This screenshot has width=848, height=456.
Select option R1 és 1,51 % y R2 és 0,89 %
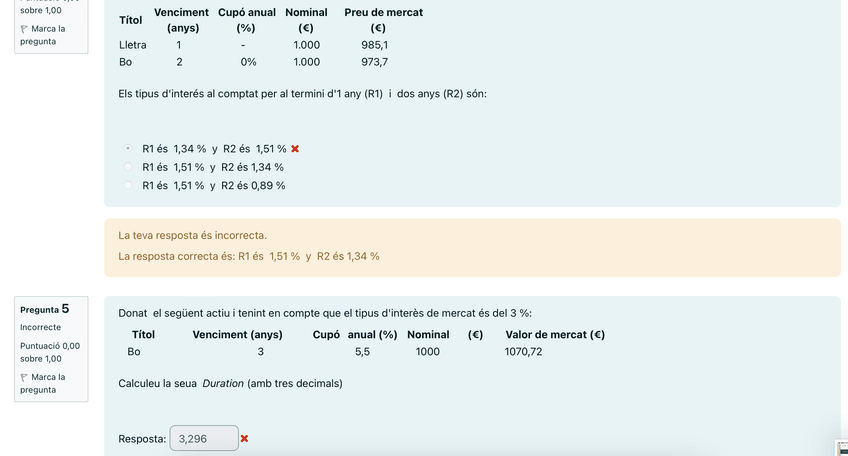click(x=128, y=185)
